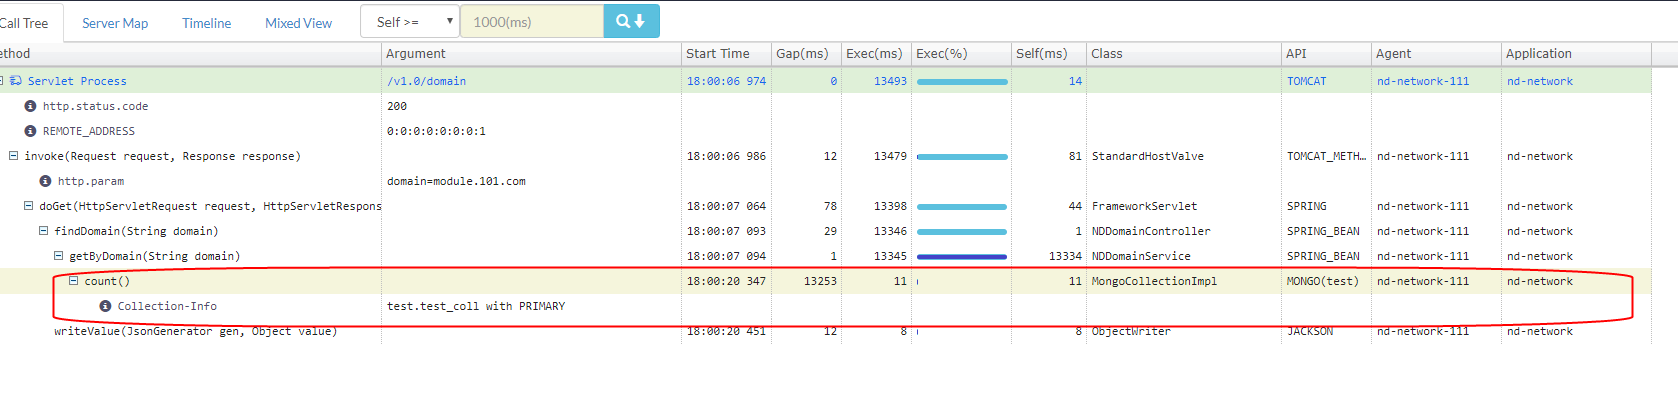Viewport: 1678px width, 405px height.
Task: Collapse the invoke(Request request) node
Action: [14, 156]
